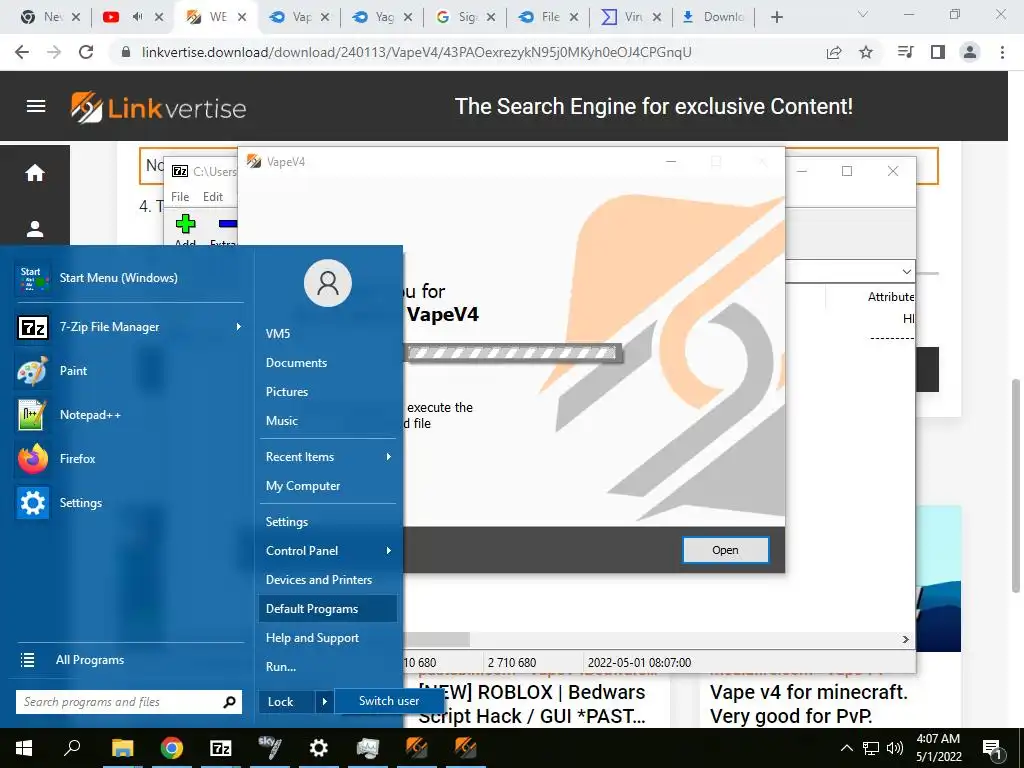Viewport: 1024px width, 768px height.
Task: Click the Windows Start button
Action: (x=24, y=748)
